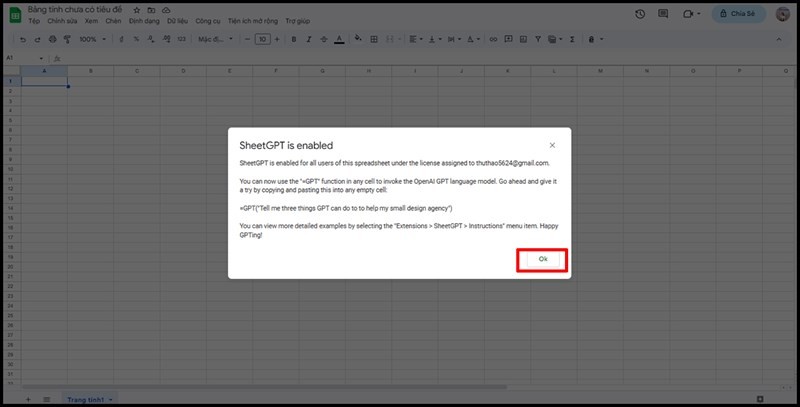800x407 pixels.
Task: Click the Redo icon
Action: point(37,39)
